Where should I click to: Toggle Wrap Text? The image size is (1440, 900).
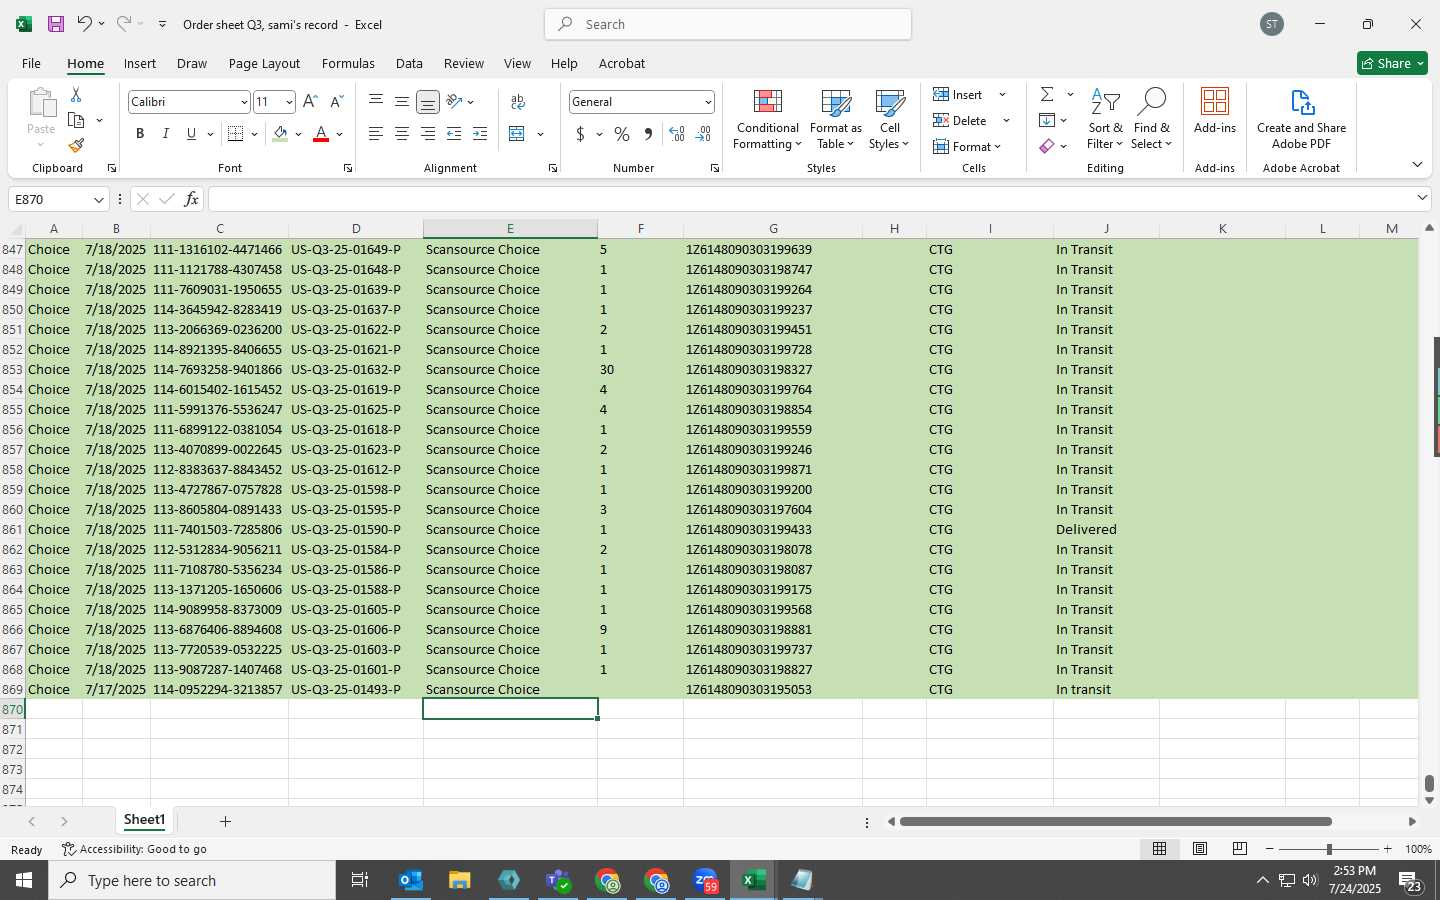[518, 102]
